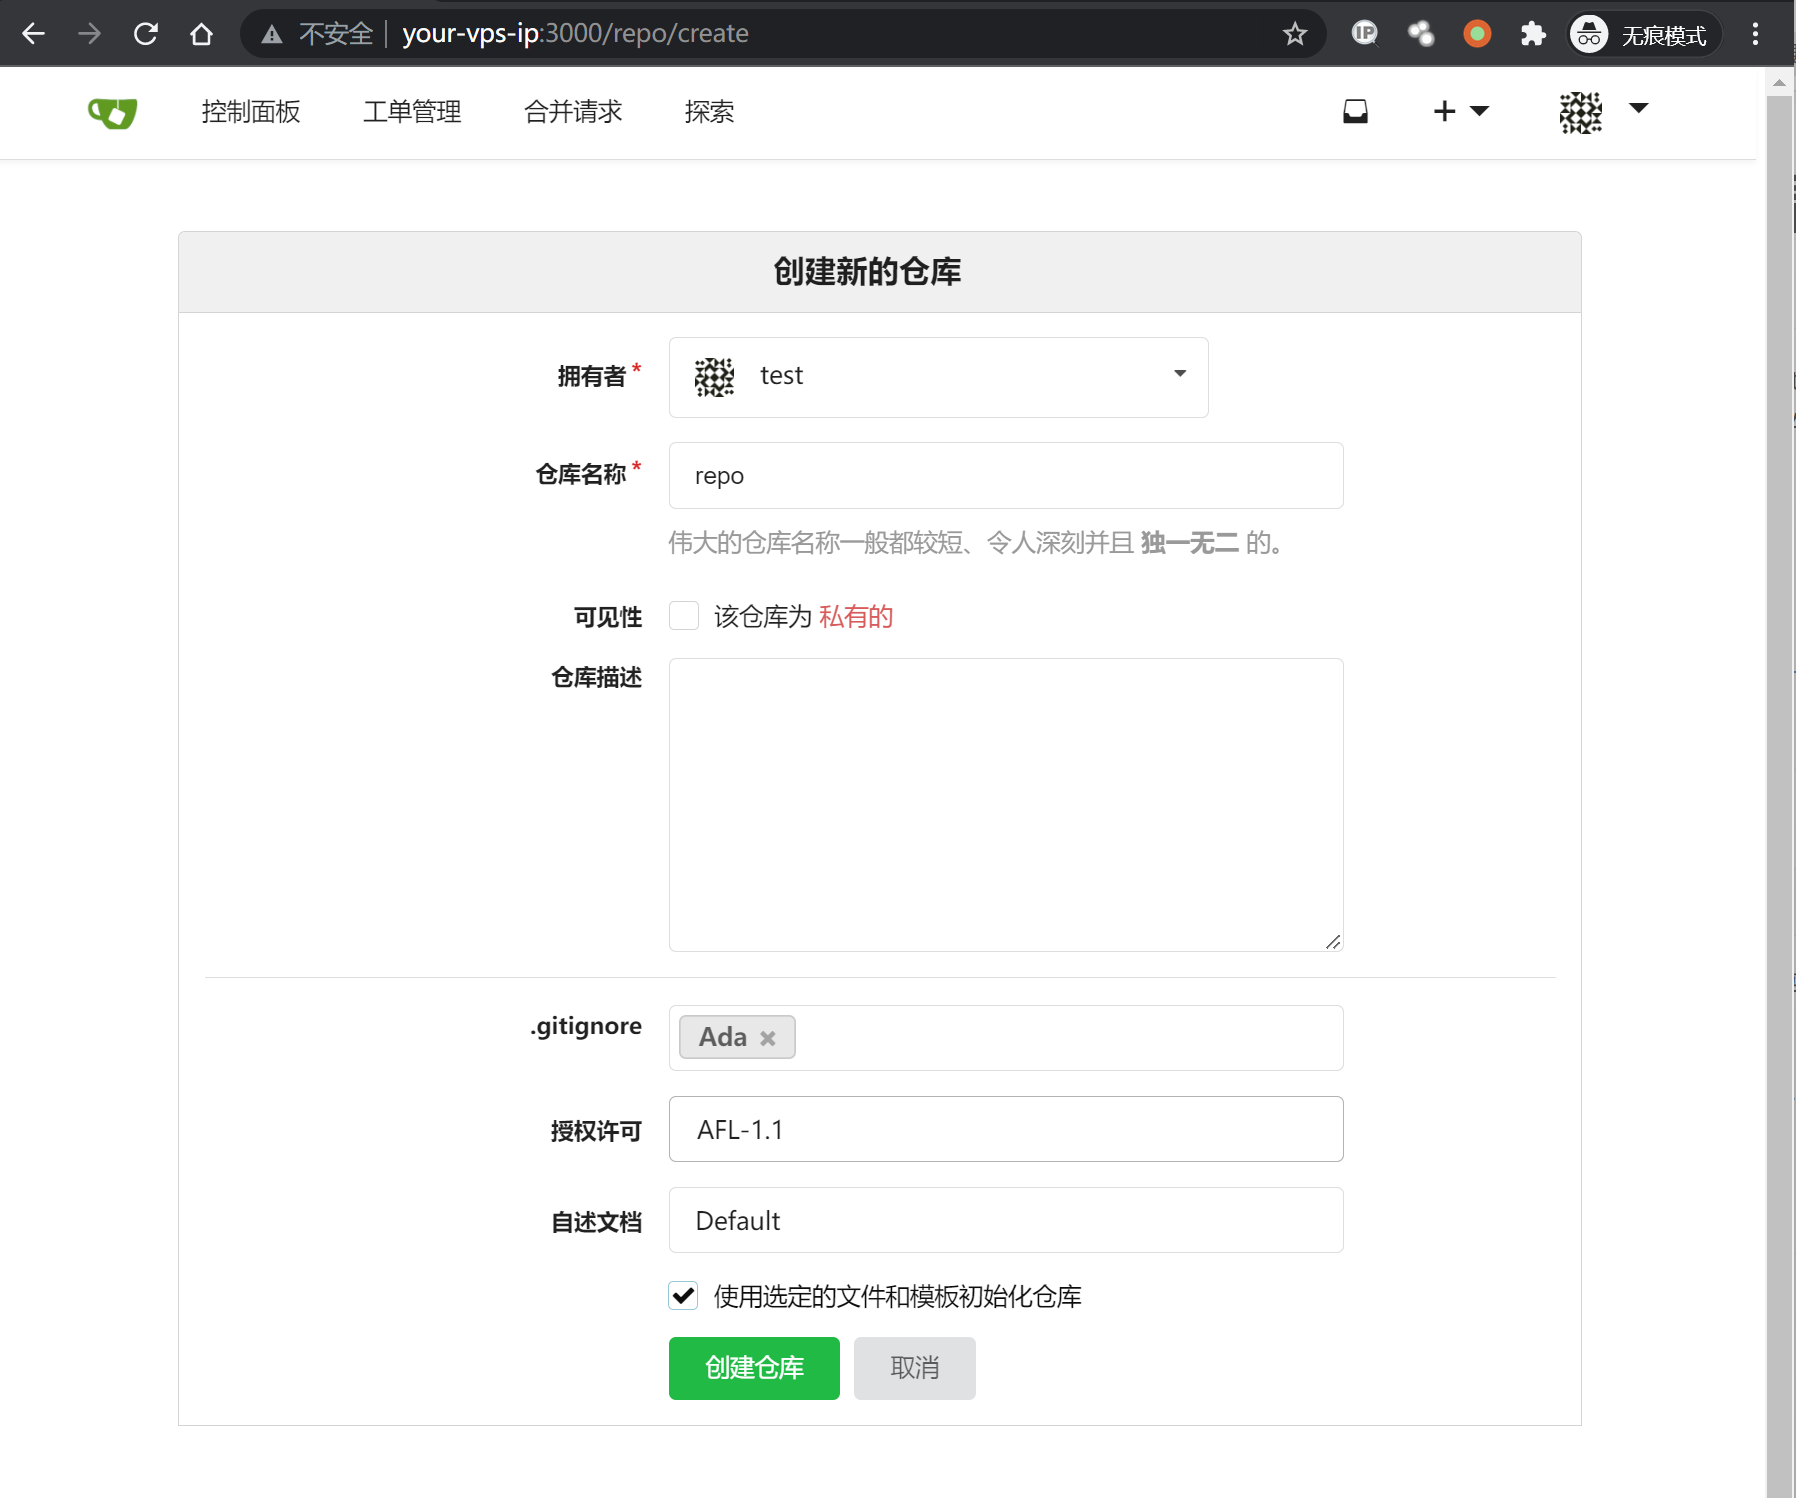The width and height of the screenshot is (1796, 1498).
Task: Open the user avatar profile menu
Action: click(x=1602, y=111)
